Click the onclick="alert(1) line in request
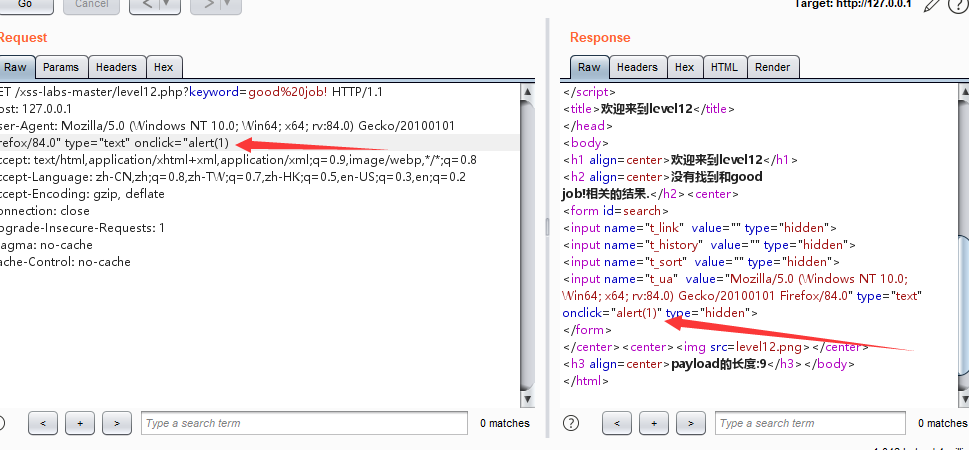This screenshot has height=450, width=969. tap(115, 143)
